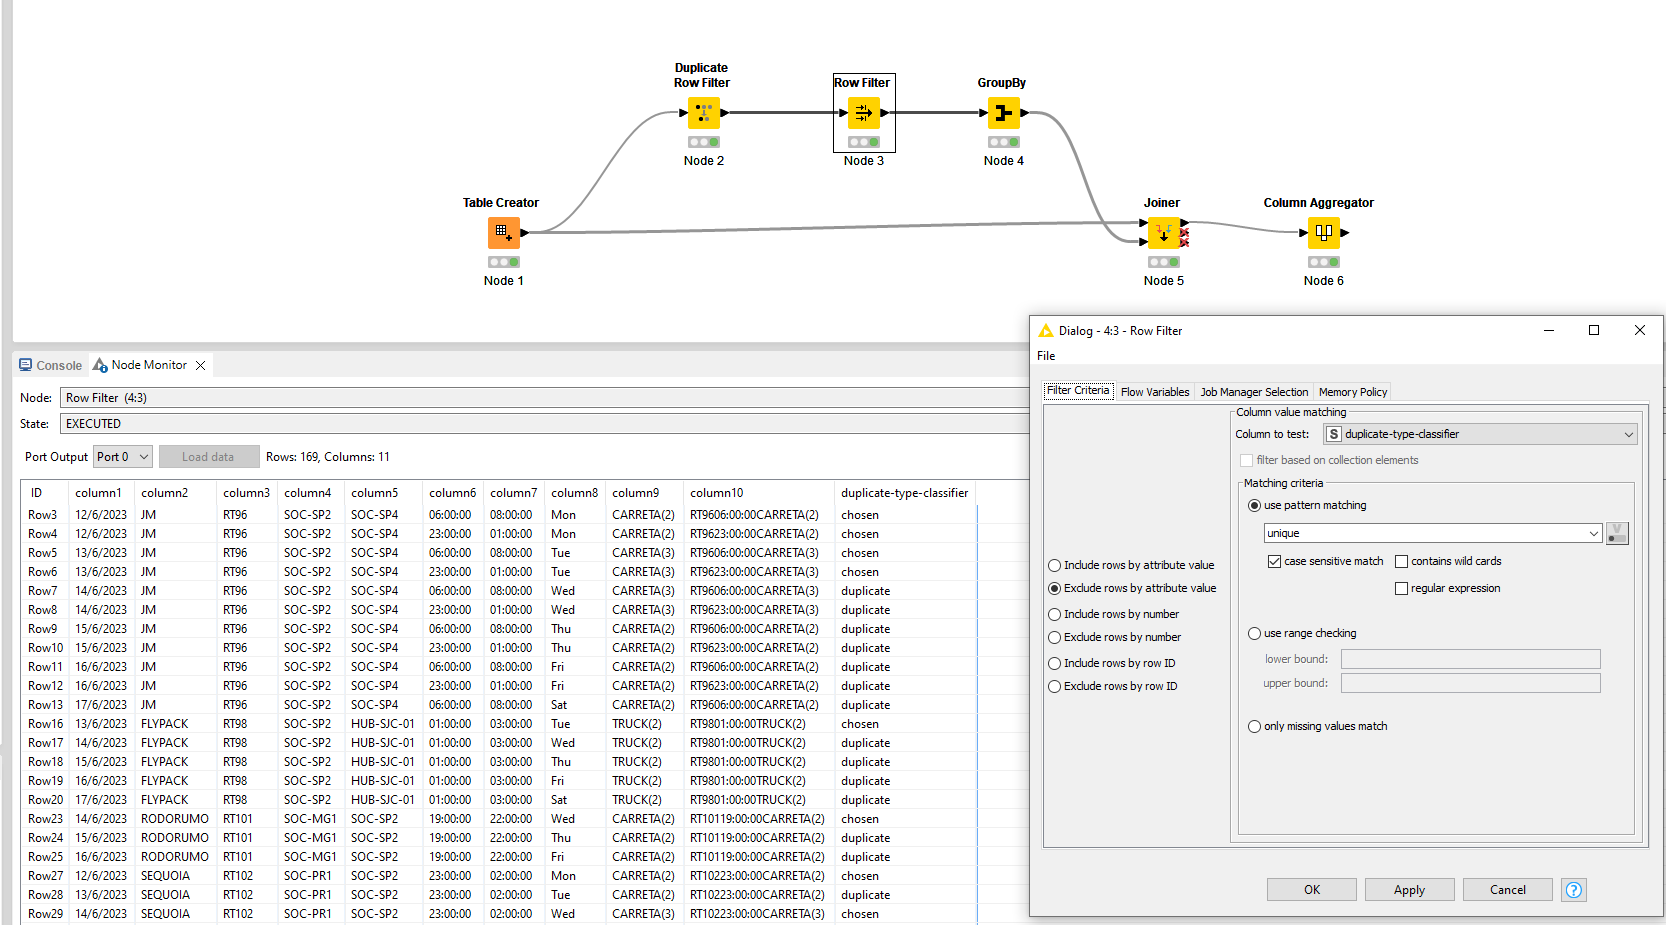
Task: Select only missing values match option
Action: click(x=1318, y=726)
